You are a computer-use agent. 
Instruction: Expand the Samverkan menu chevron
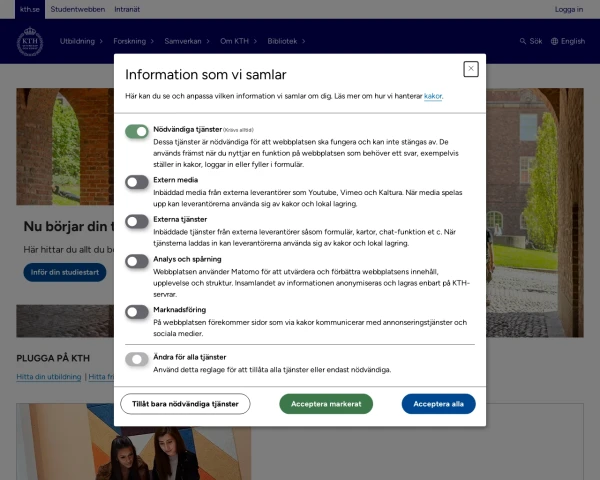point(208,41)
